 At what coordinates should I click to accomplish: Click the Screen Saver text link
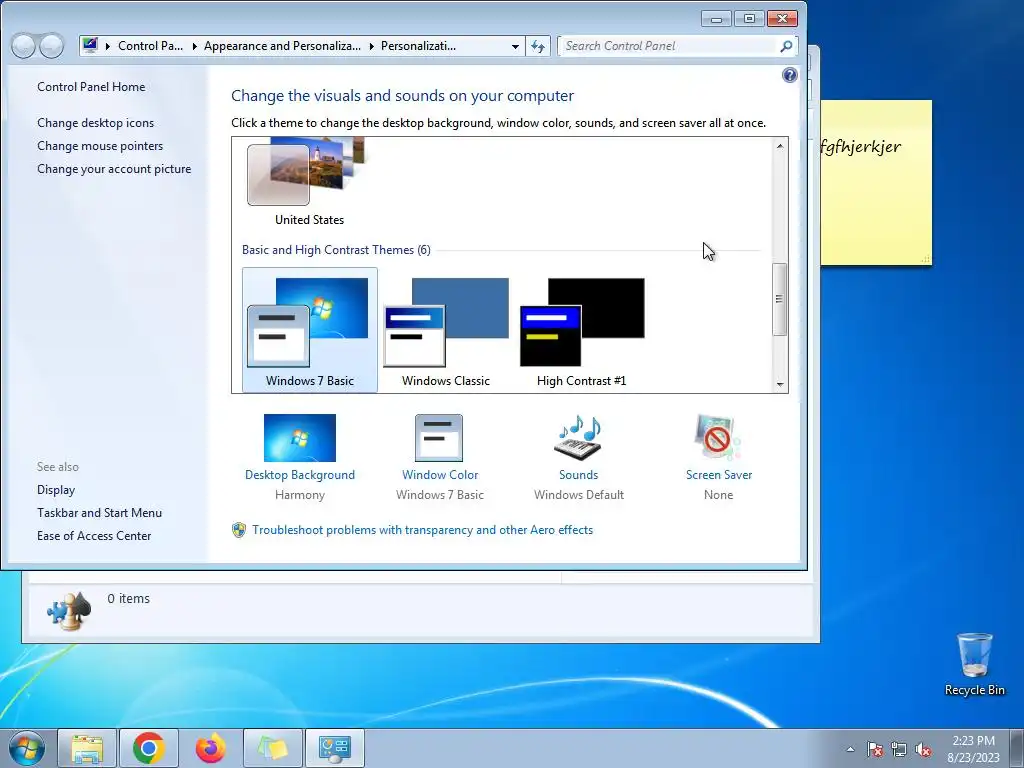click(x=718, y=475)
